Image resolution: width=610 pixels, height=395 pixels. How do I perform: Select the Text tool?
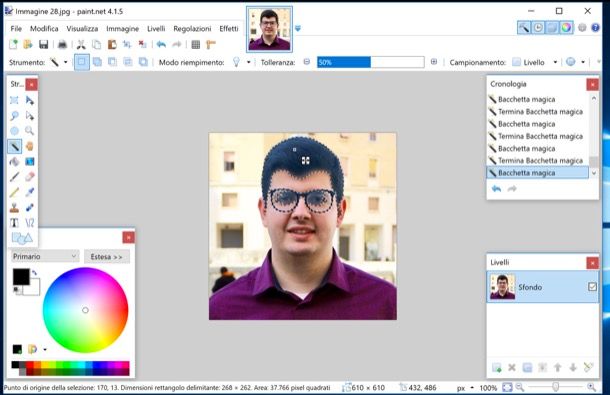[14, 223]
